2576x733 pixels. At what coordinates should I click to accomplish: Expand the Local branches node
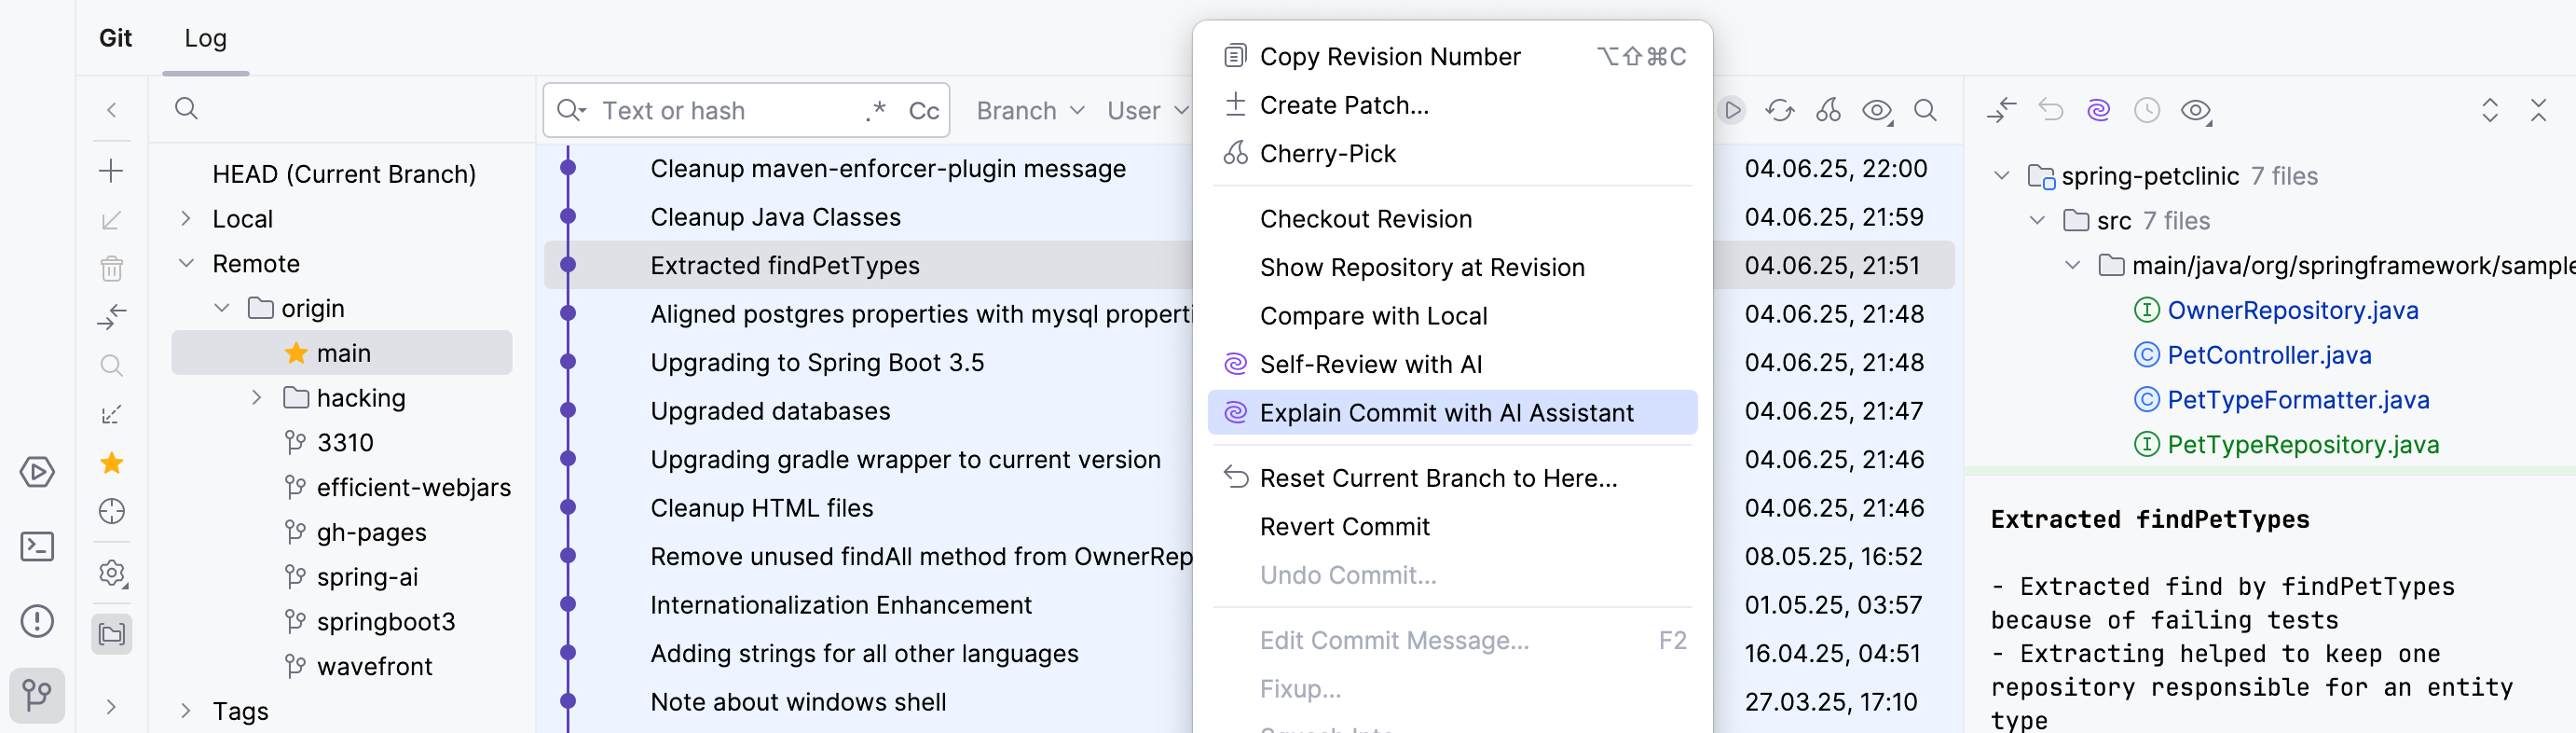[186, 219]
